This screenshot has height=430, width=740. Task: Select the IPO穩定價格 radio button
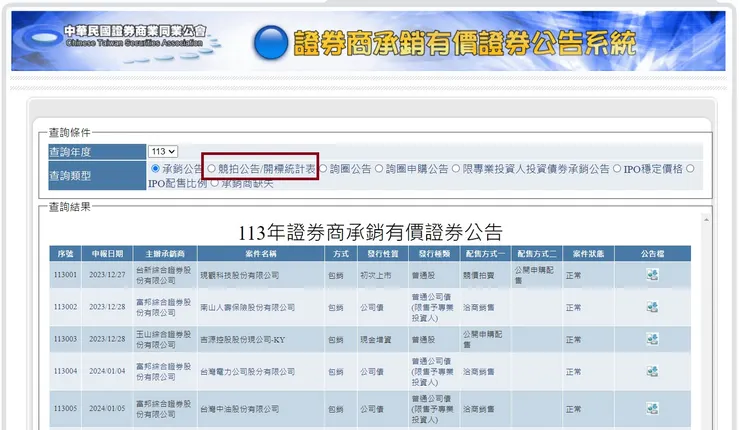617,169
